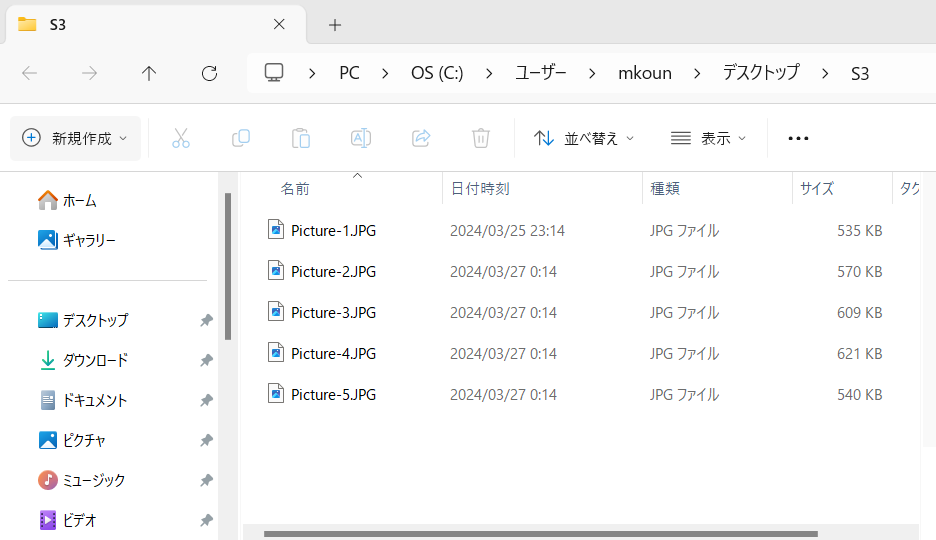936x540 pixels.
Task: Unpin ミュージック using its pin icon
Action: point(206,480)
